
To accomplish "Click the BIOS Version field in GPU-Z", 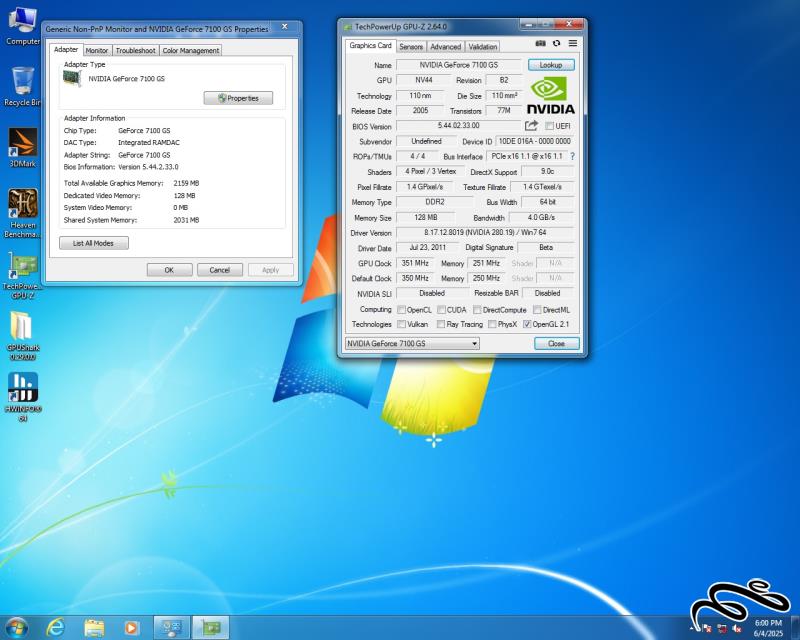I will (459, 126).
